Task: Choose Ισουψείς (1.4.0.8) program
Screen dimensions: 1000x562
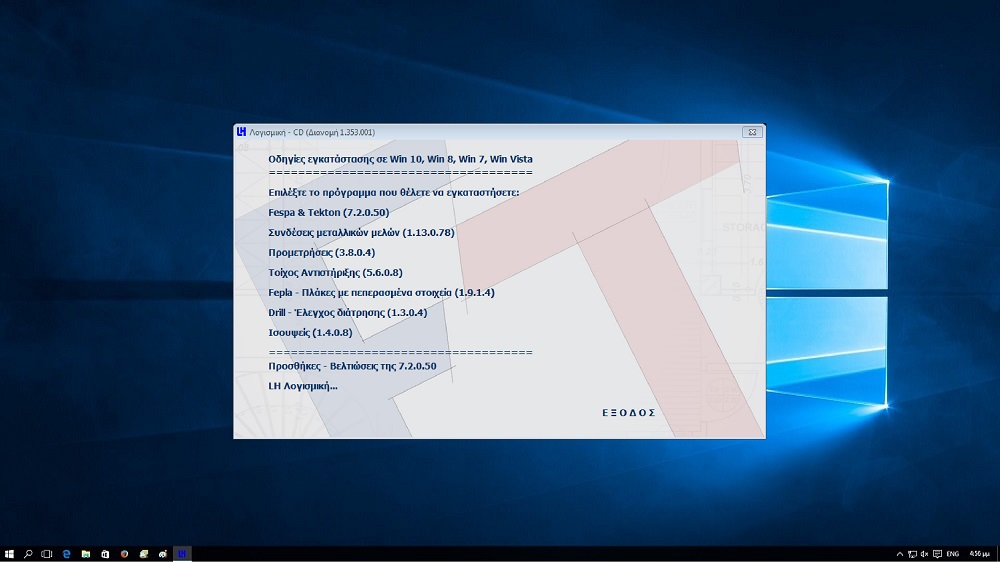Action: click(310, 332)
